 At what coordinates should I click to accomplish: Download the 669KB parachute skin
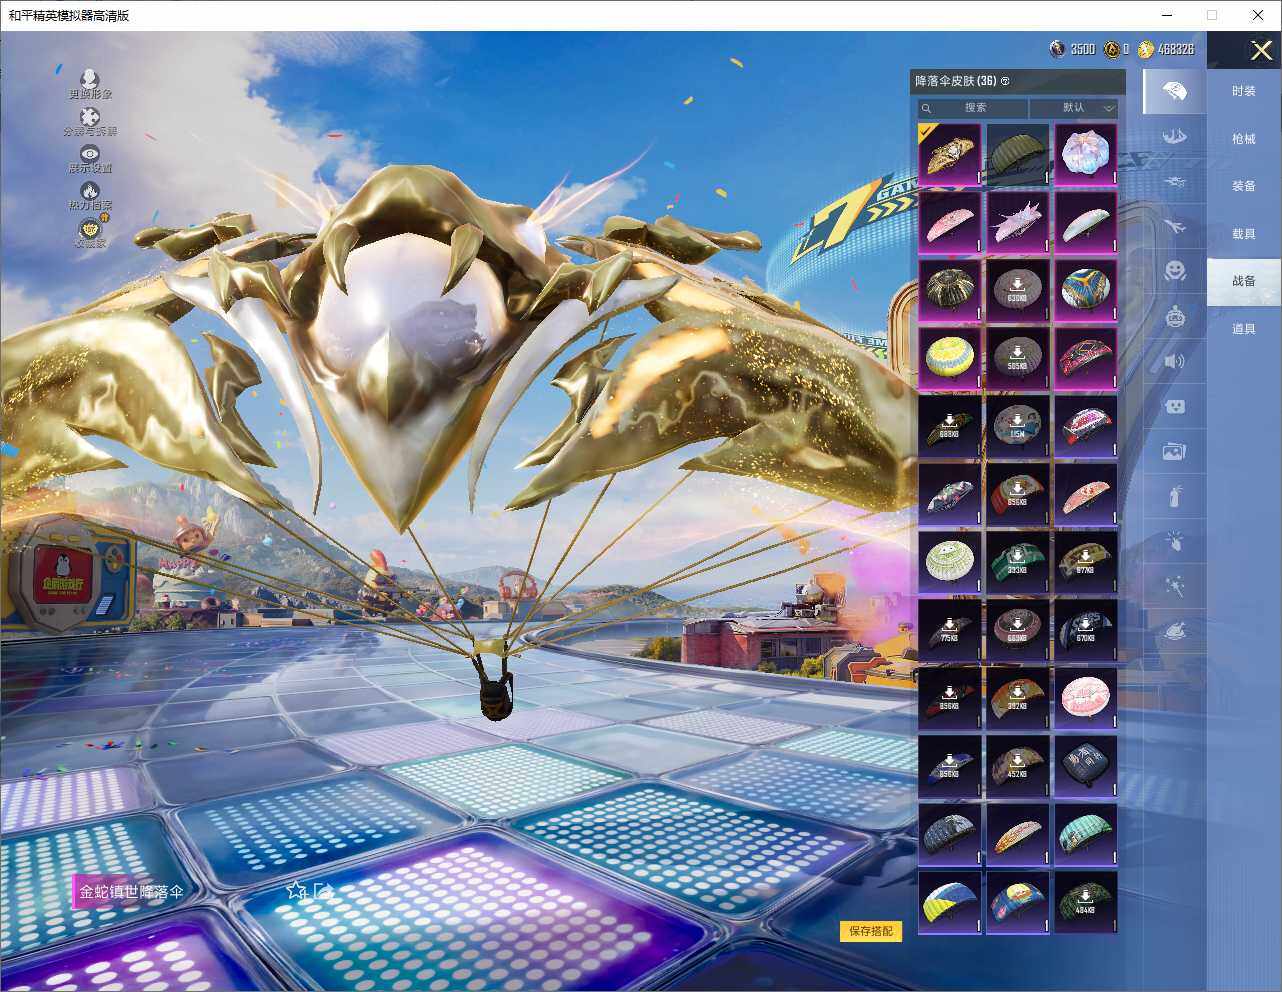coord(1017,630)
